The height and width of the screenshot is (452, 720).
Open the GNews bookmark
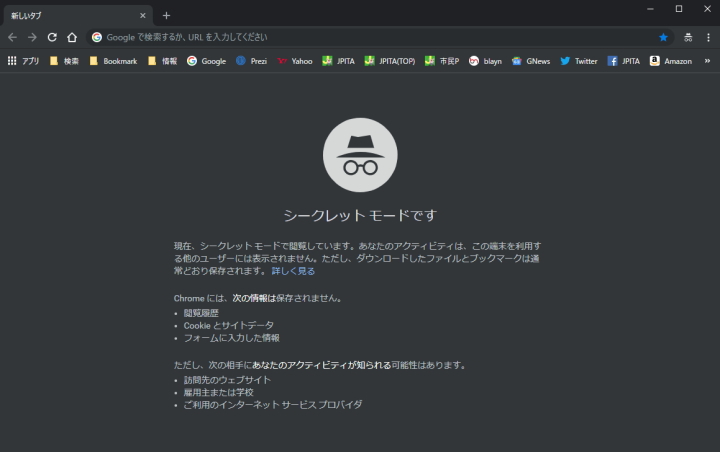pyautogui.click(x=530, y=61)
